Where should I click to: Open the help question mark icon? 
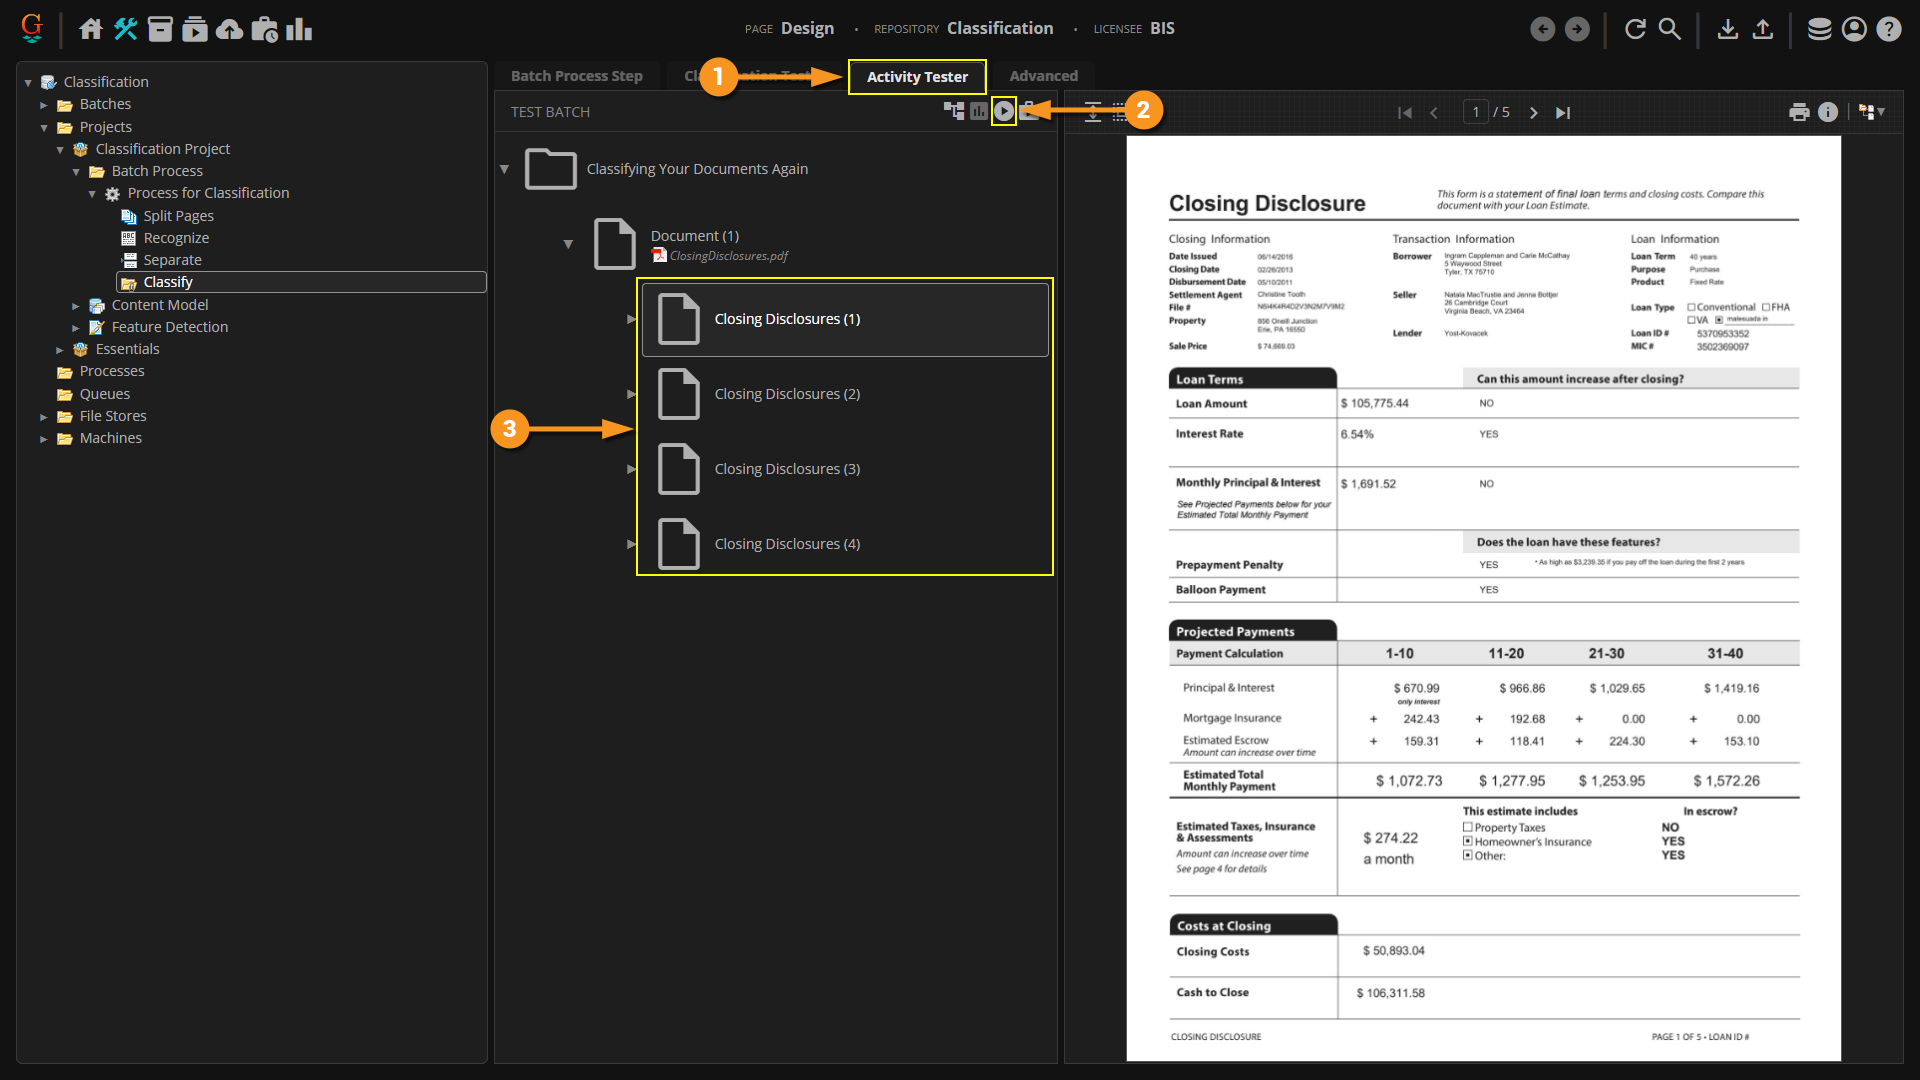(x=1889, y=29)
